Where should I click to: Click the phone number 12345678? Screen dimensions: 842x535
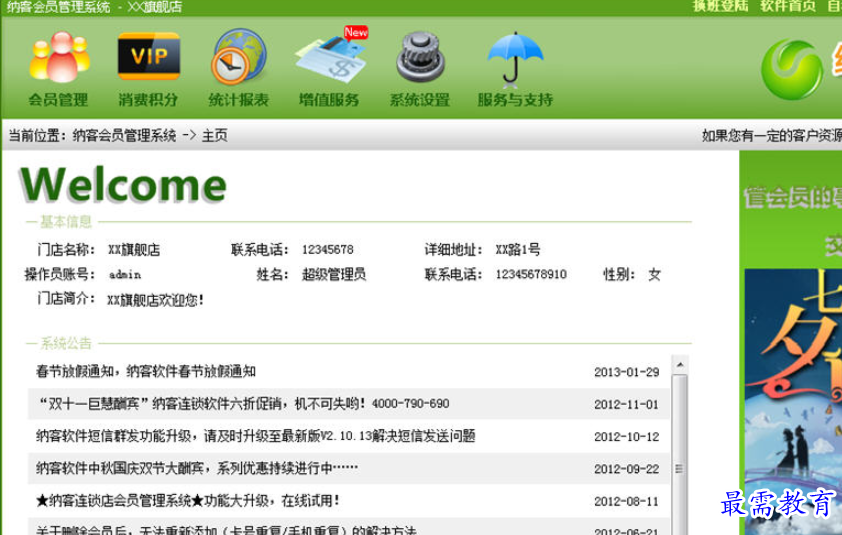coord(328,250)
